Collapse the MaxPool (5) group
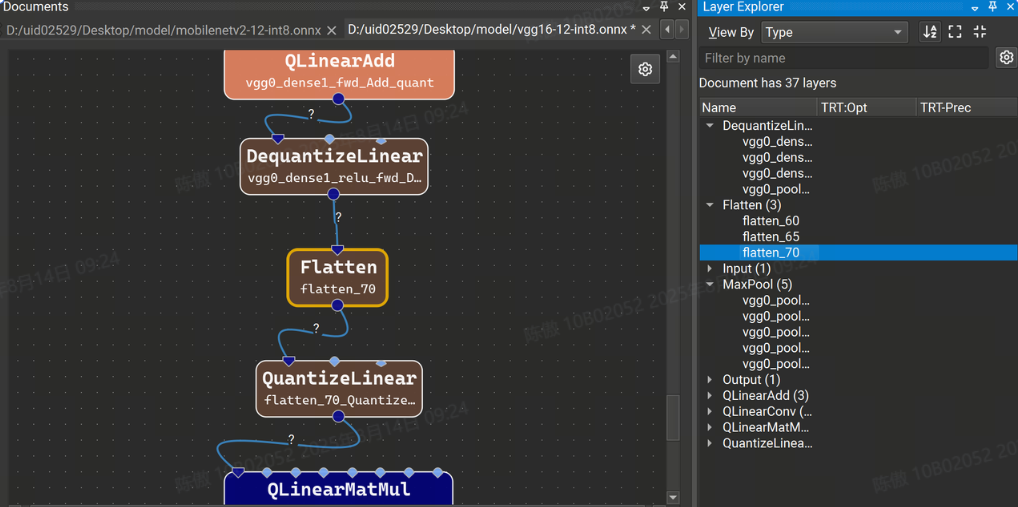This screenshot has width=1018, height=507. coord(710,284)
